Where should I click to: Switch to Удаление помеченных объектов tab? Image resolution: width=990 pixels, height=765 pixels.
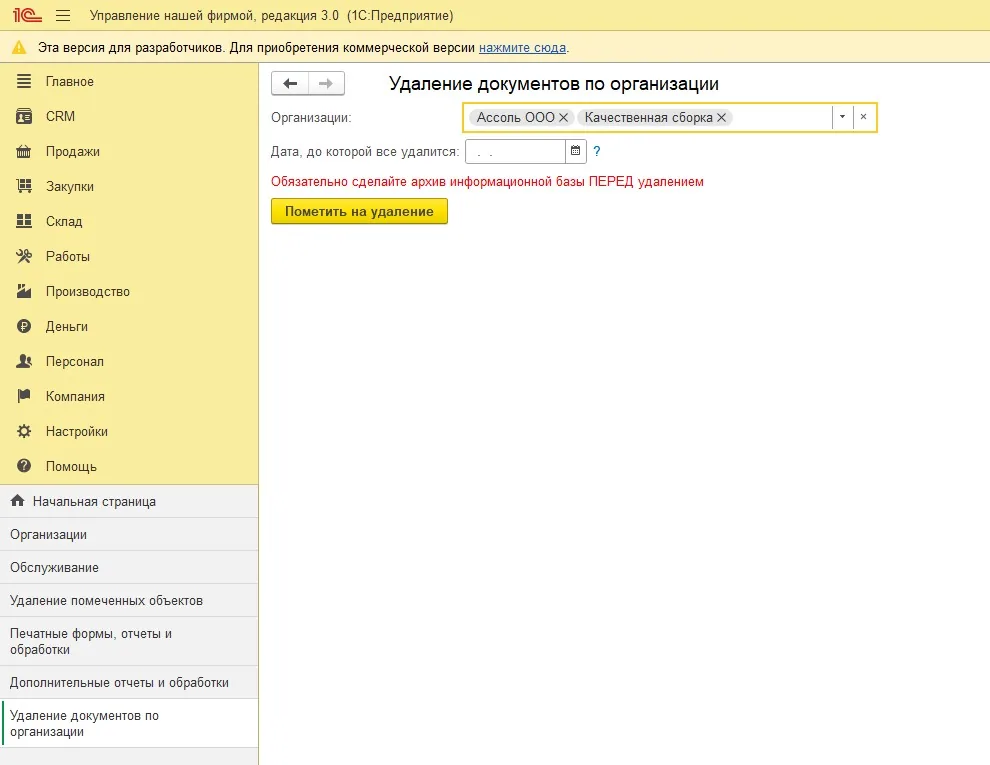(x=129, y=600)
